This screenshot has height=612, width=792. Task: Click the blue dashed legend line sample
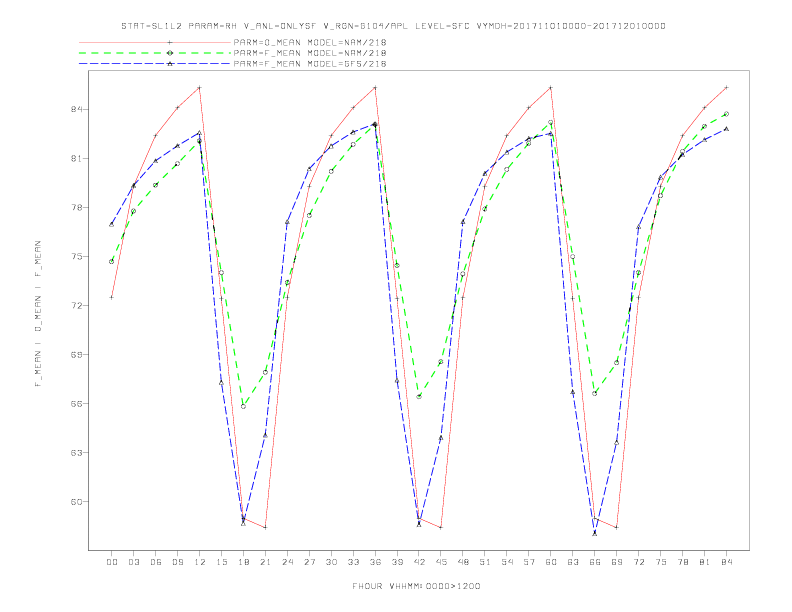[155, 64]
